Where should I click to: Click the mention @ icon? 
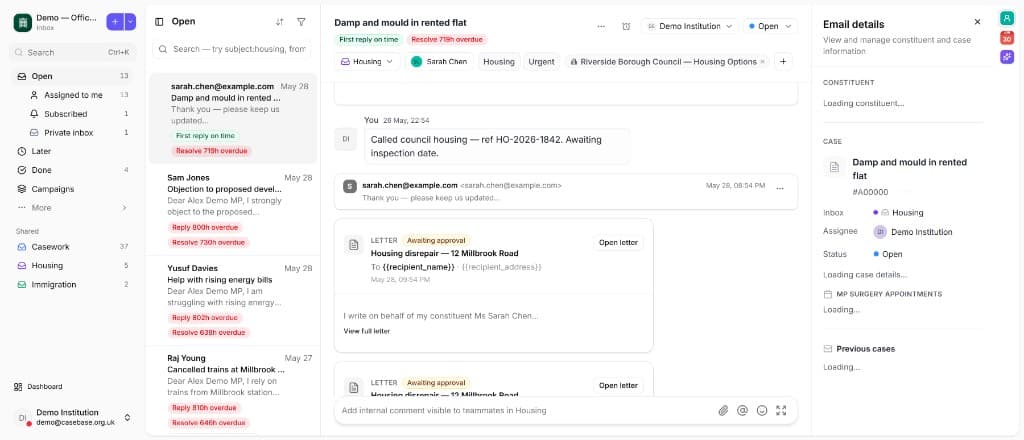tap(742, 411)
